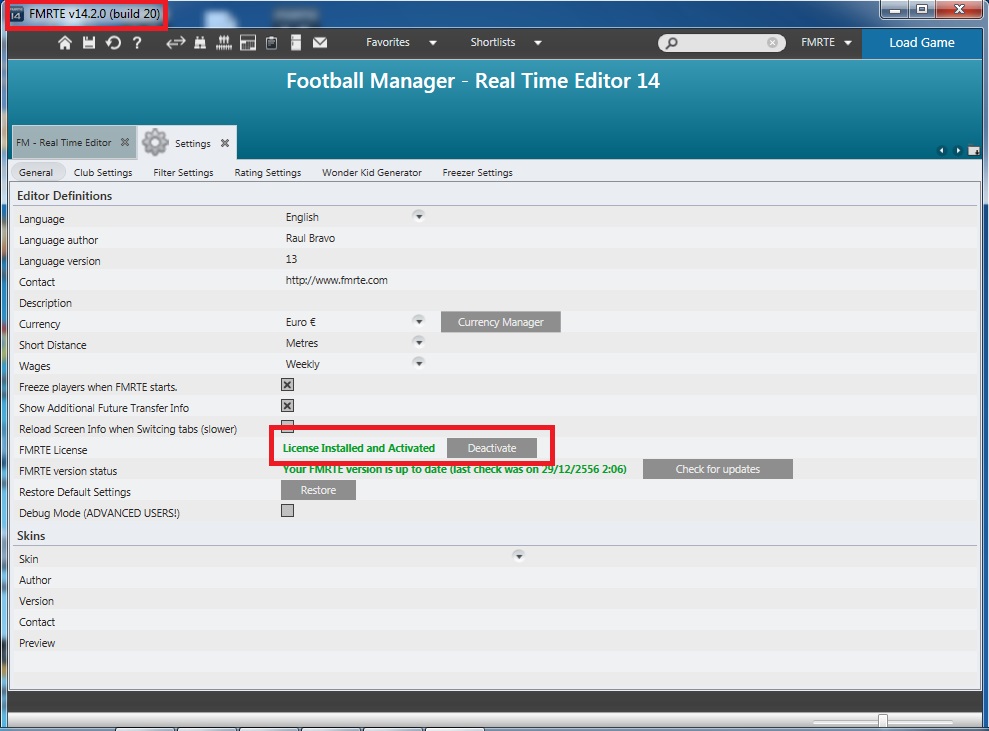Click the clipboard icon in toolbar

click(x=272, y=43)
